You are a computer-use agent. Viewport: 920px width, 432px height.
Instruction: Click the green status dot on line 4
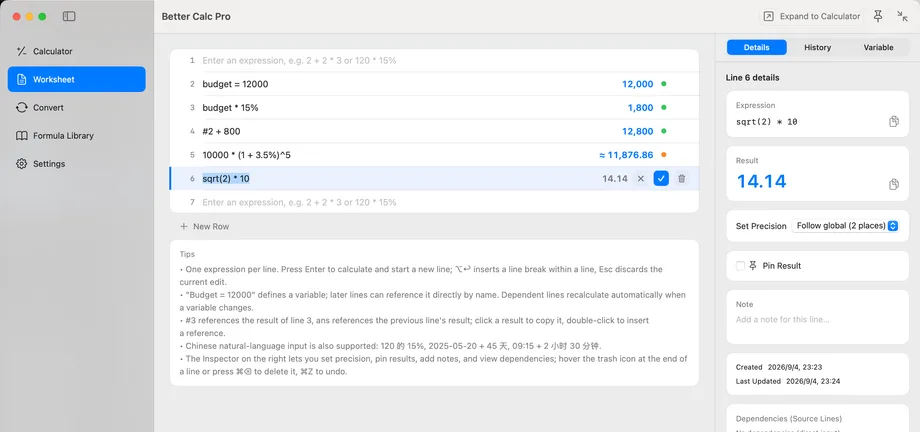[664, 131]
